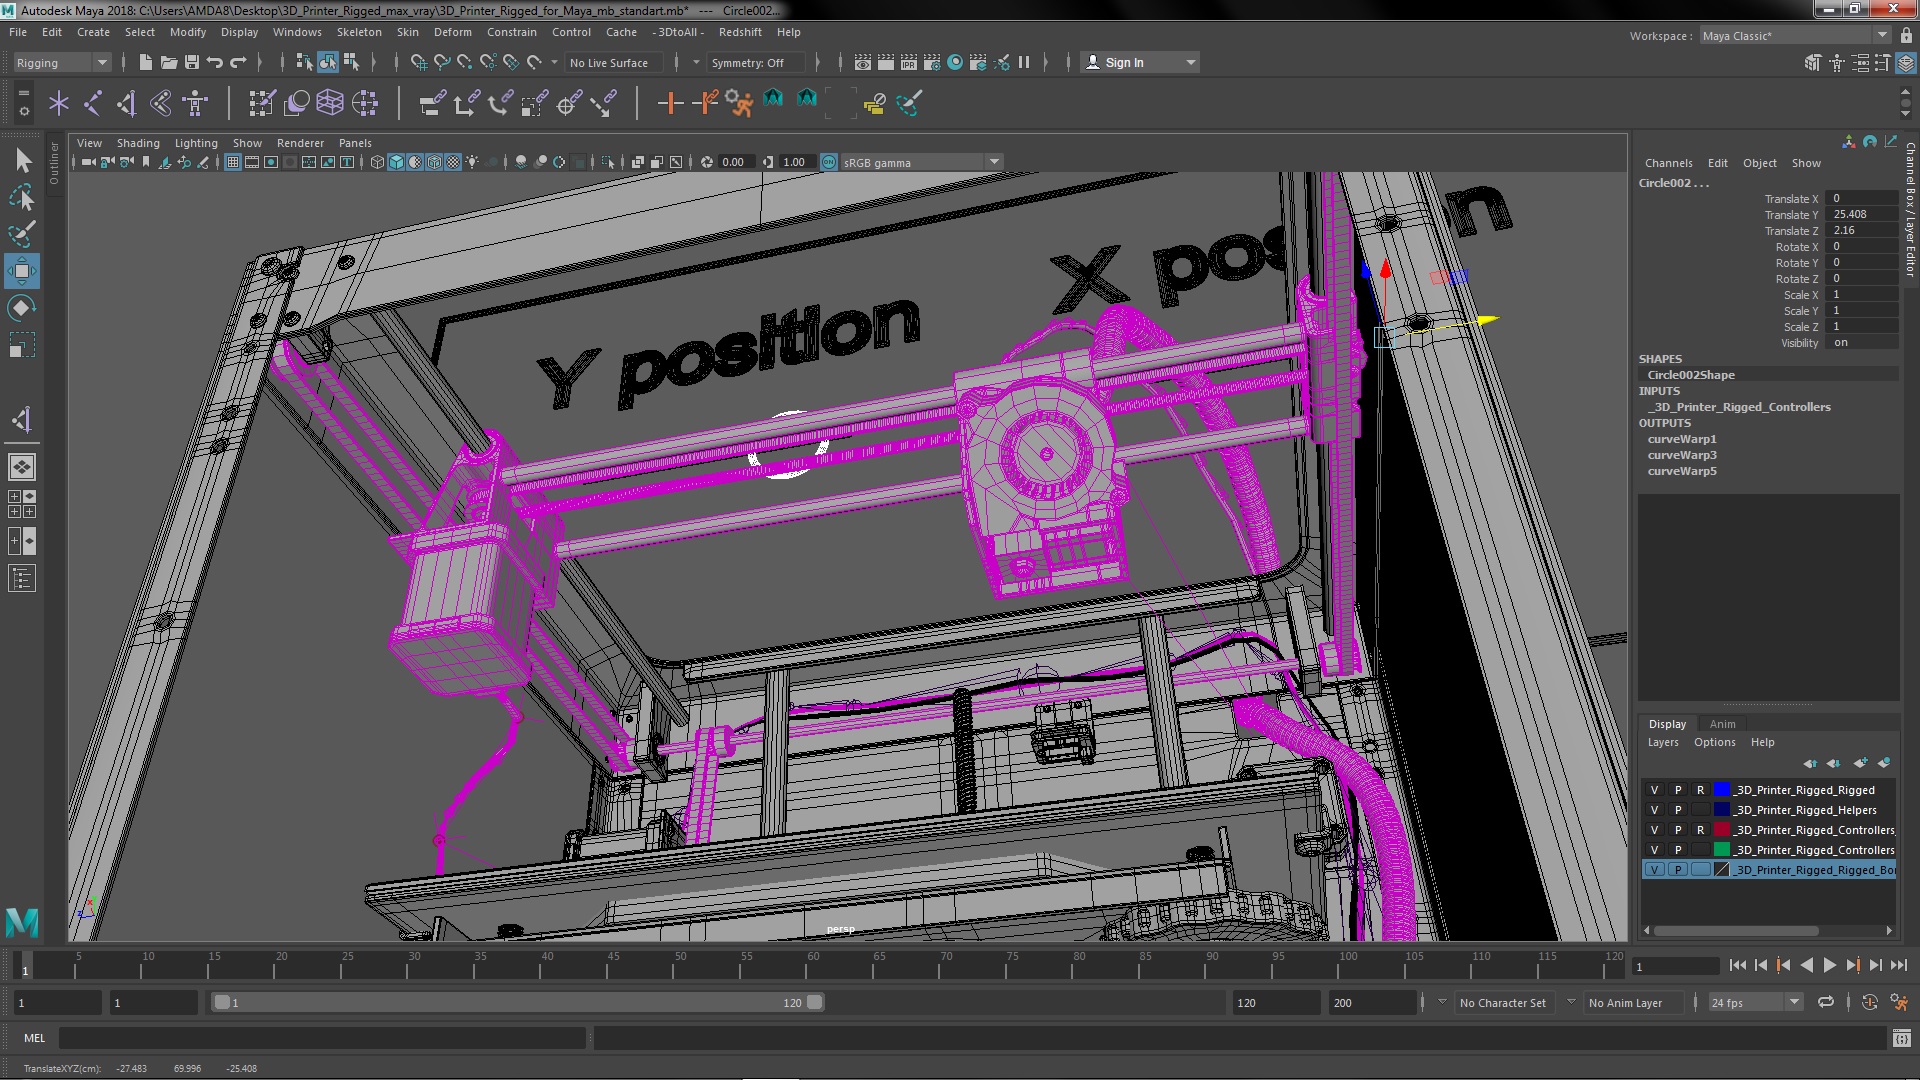Screen dimensions: 1920x1080
Task: Click the layer list horizontal scrollbar
Action: pos(1736,931)
